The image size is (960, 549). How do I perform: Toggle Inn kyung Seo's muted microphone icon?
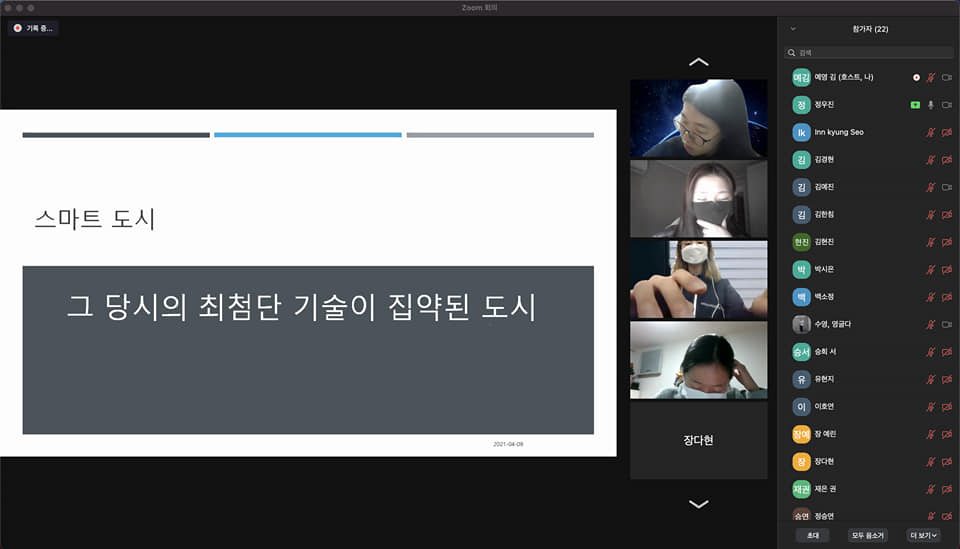931,132
